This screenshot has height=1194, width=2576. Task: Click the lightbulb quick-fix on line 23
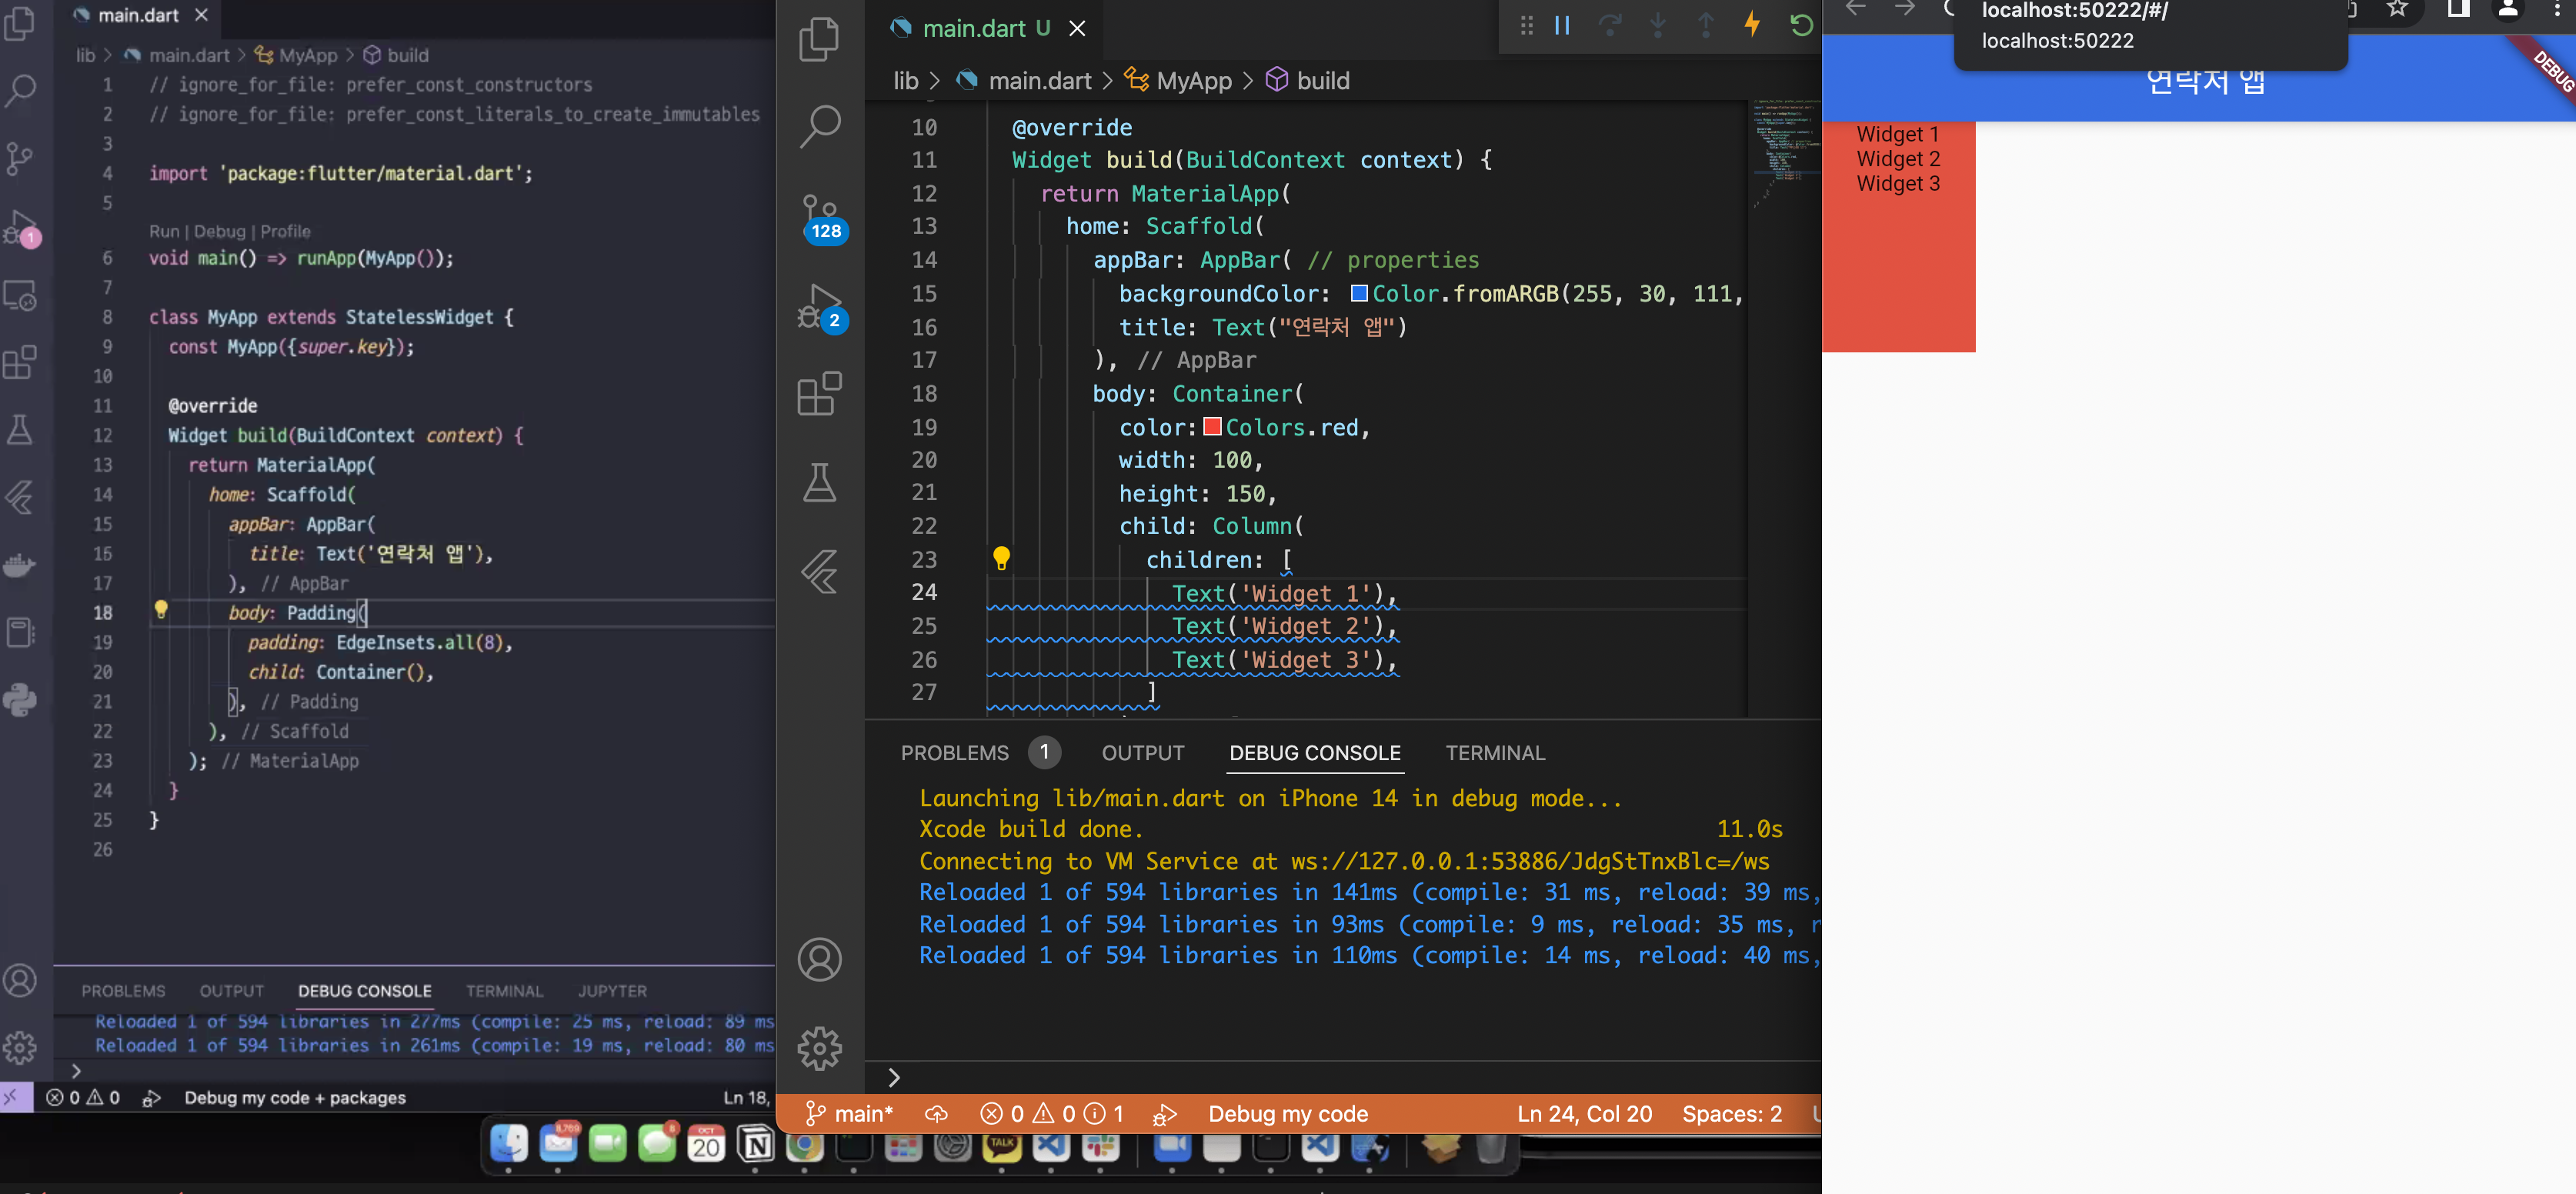click(x=1001, y=557)
